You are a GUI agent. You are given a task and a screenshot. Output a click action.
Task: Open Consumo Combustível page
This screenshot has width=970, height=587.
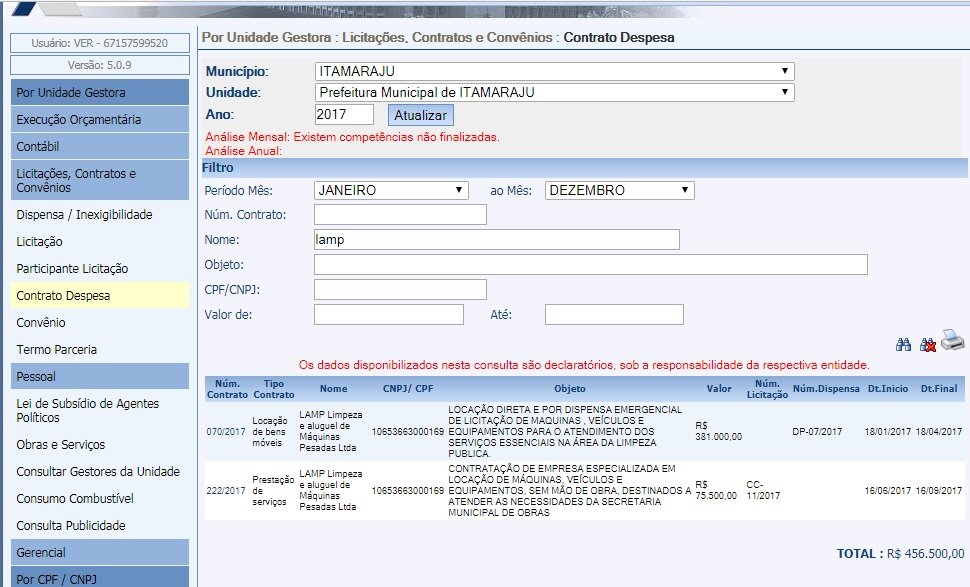tap(75, 499)
